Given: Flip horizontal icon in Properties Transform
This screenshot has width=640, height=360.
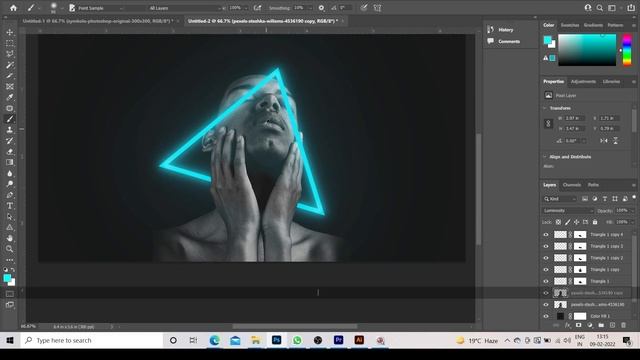Looking at the screenshot, I should point(604,140).
